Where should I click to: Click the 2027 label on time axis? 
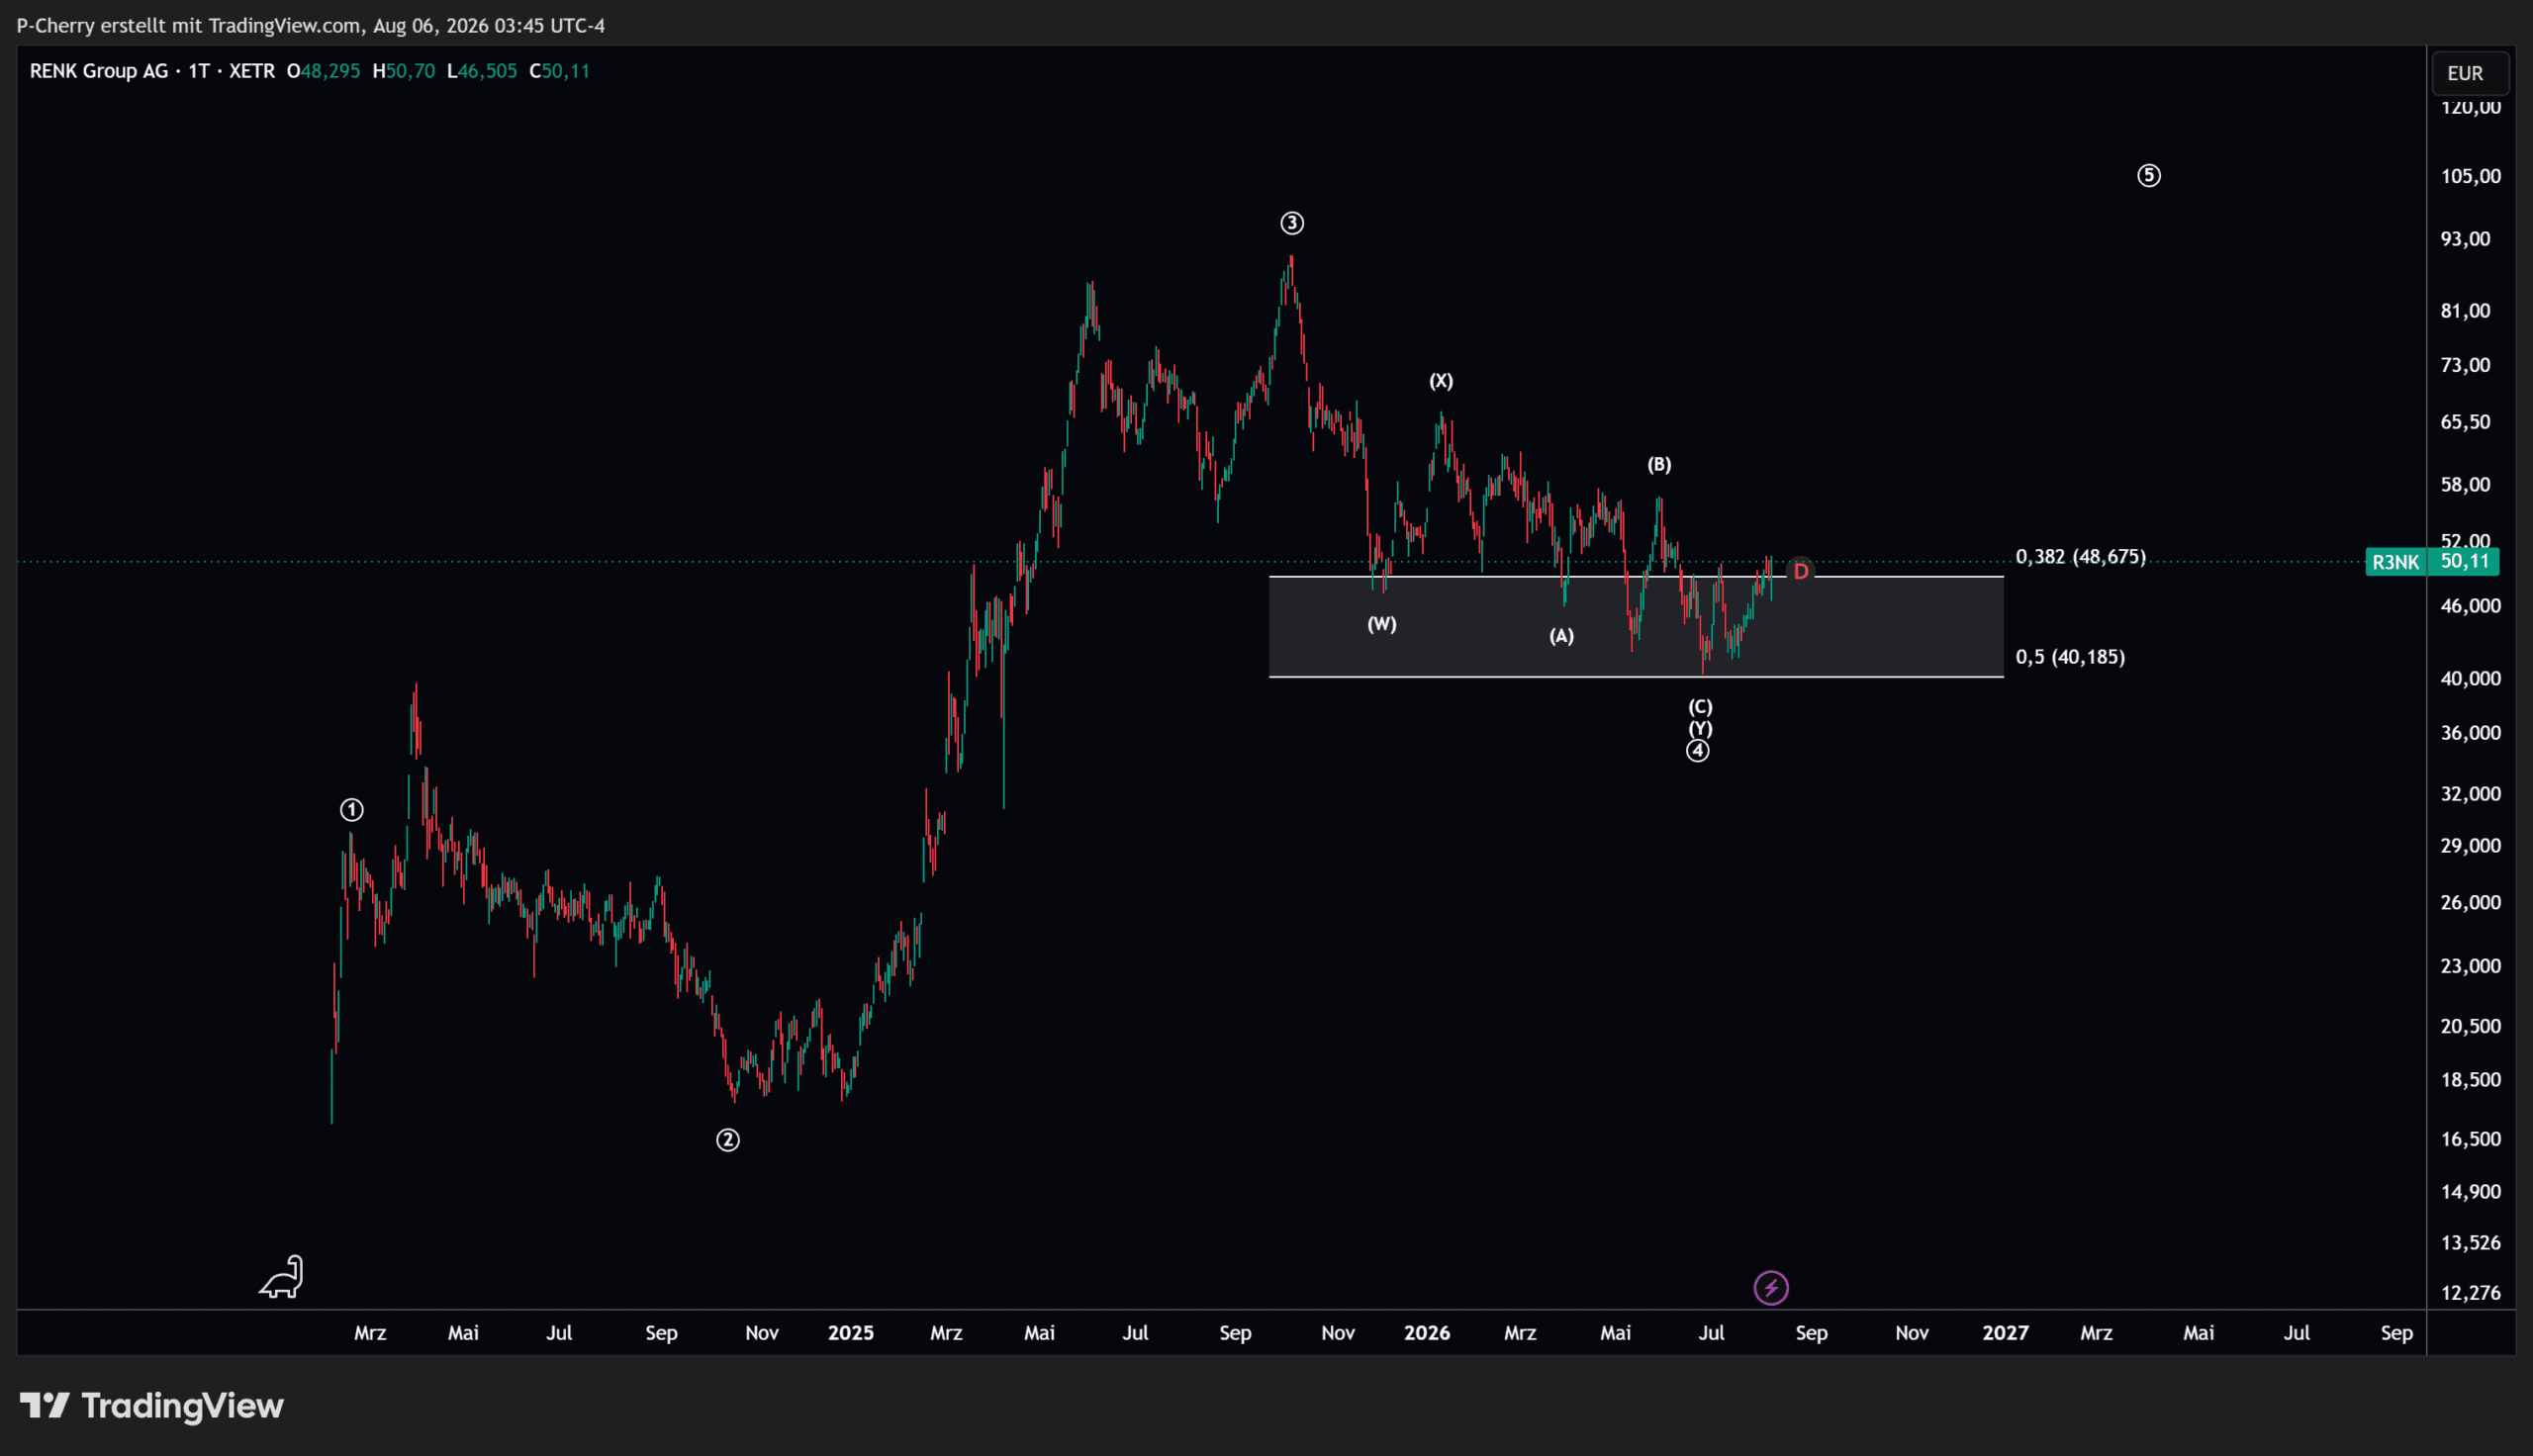tap(2006, 1333)
